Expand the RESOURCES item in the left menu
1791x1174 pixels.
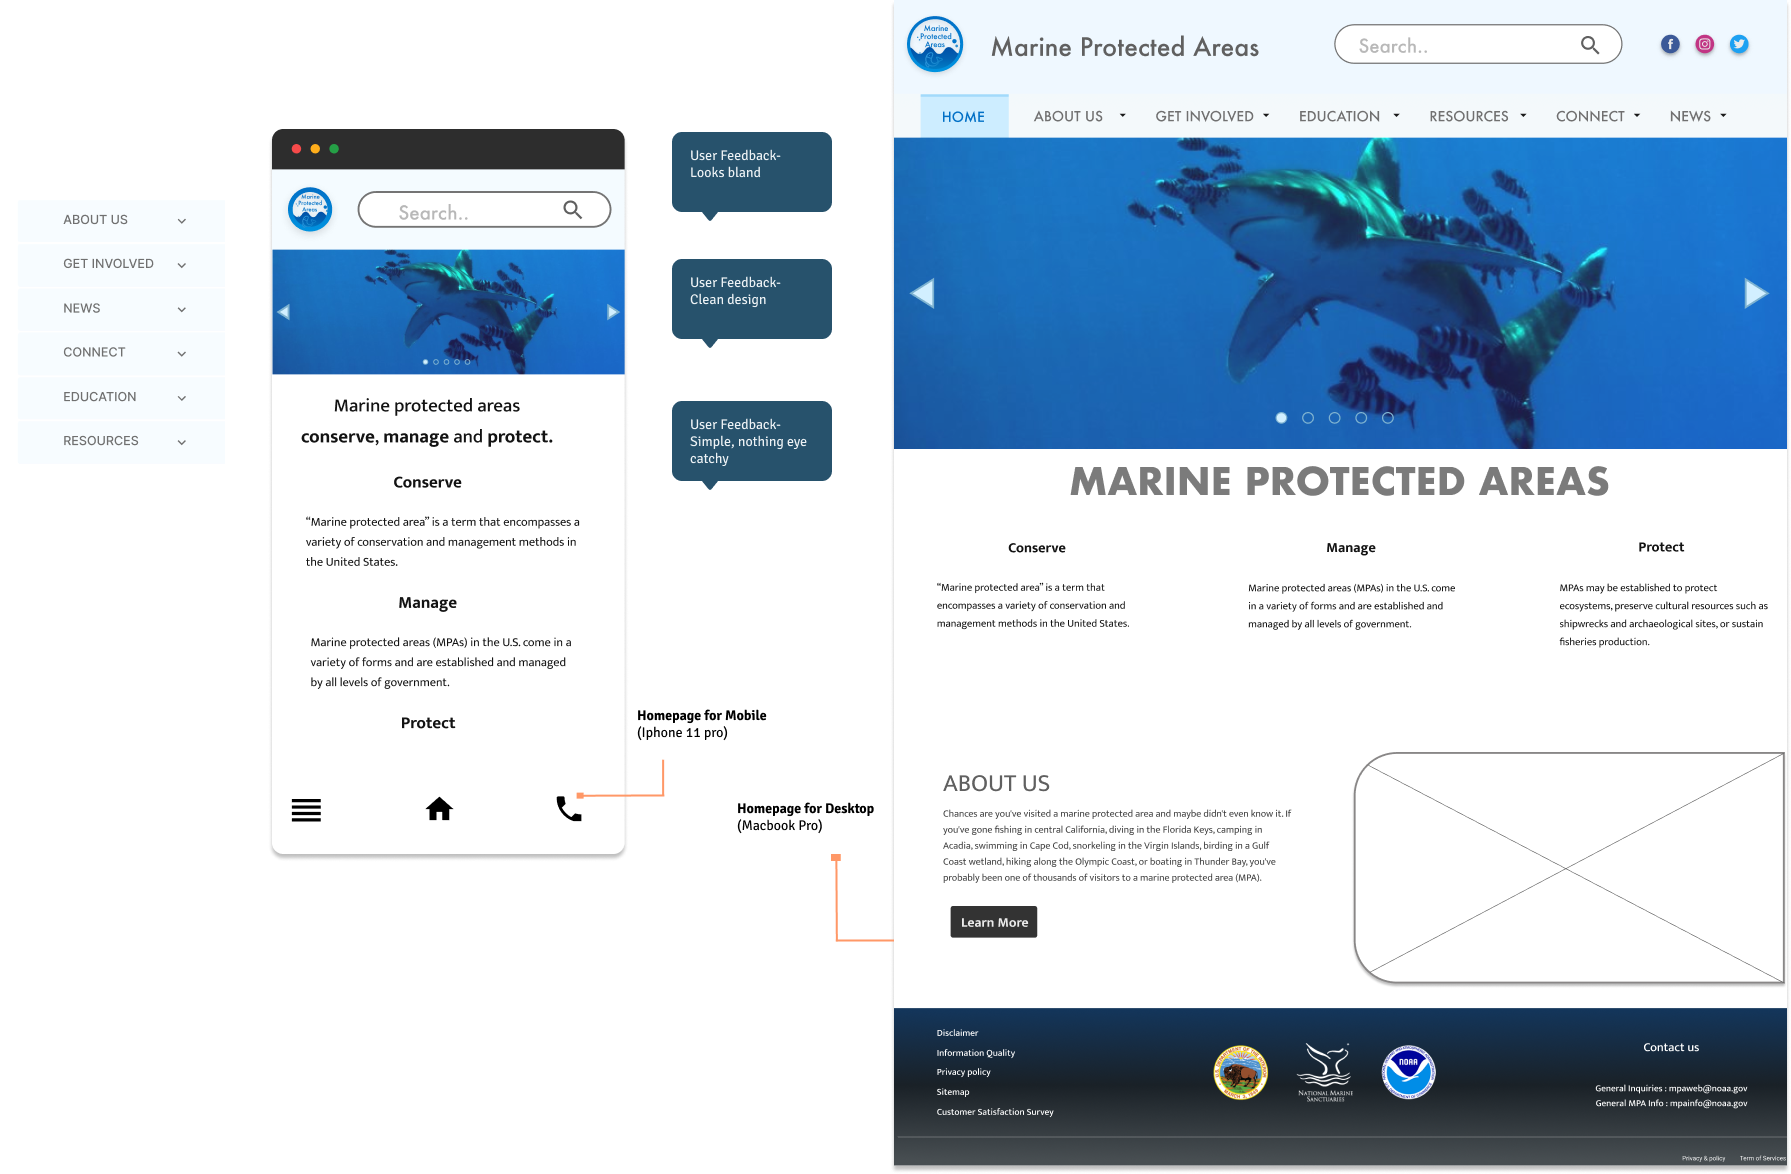click(x=121, y=441)
